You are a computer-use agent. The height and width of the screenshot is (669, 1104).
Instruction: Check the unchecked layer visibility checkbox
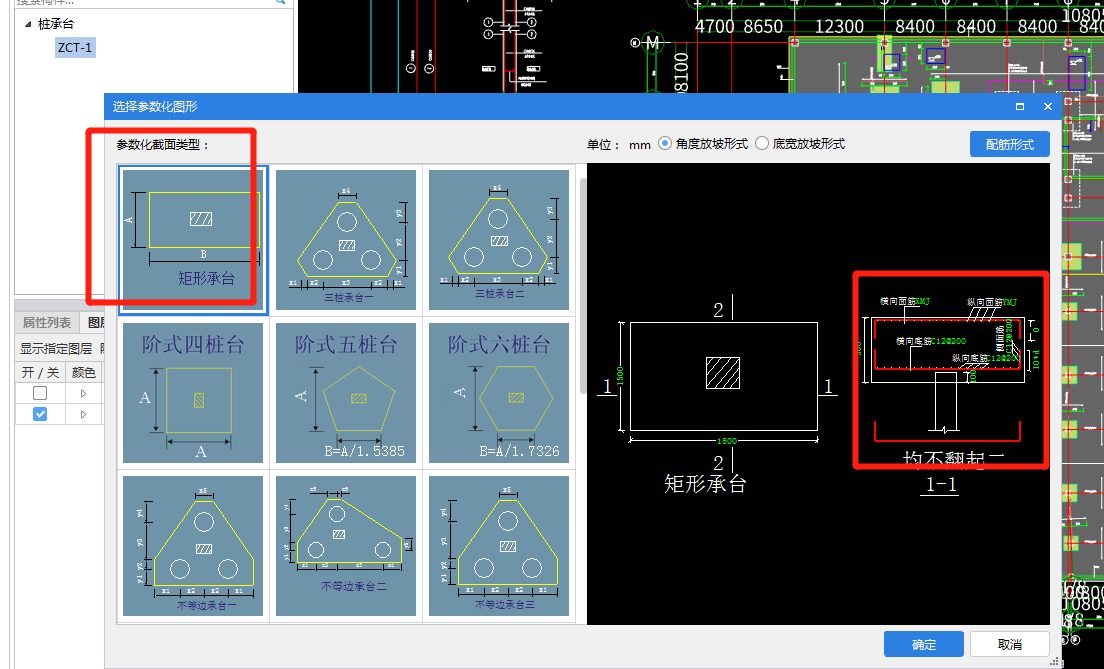click(x=40, y=393)
